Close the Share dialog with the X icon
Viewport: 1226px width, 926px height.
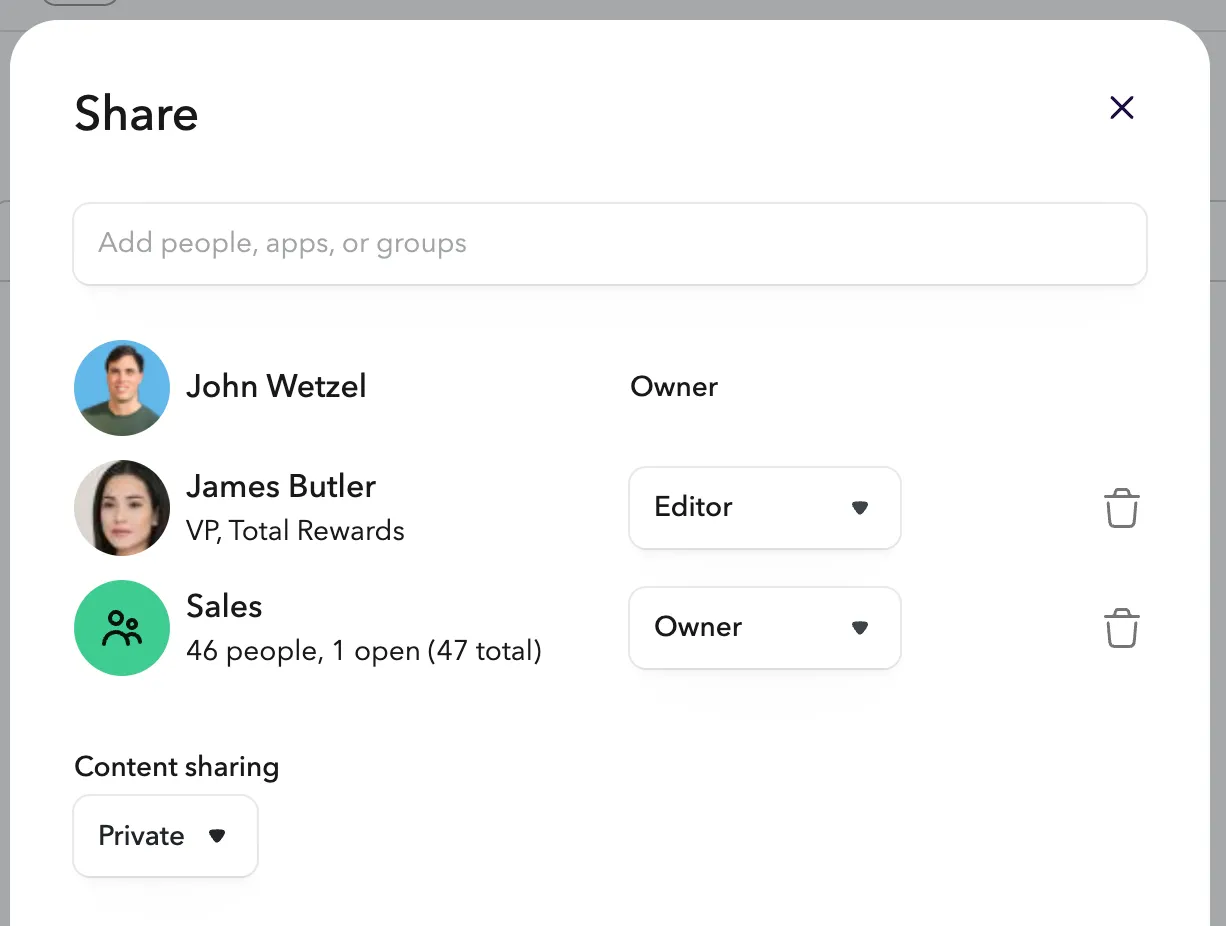[1122, 108]
